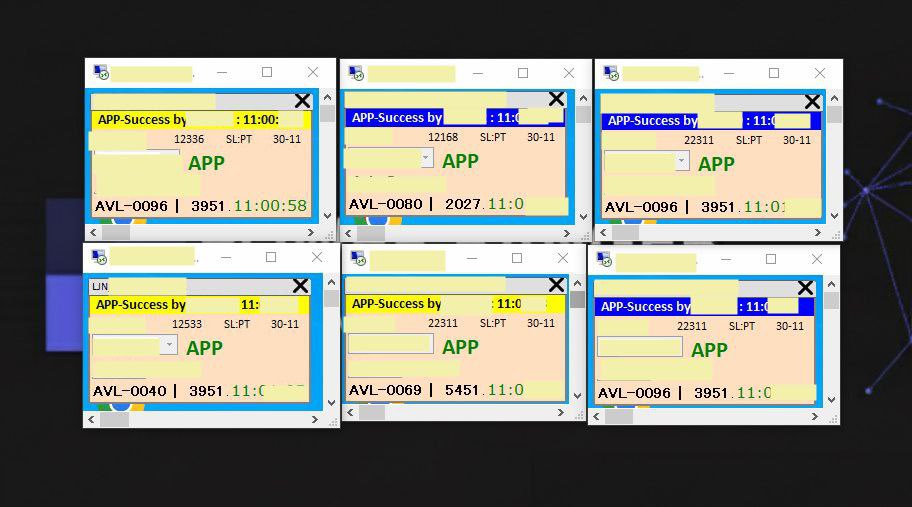Close inner panel with black X in AVL-0069 window
This screenshot has width=912, height=507.
[557, 285]
